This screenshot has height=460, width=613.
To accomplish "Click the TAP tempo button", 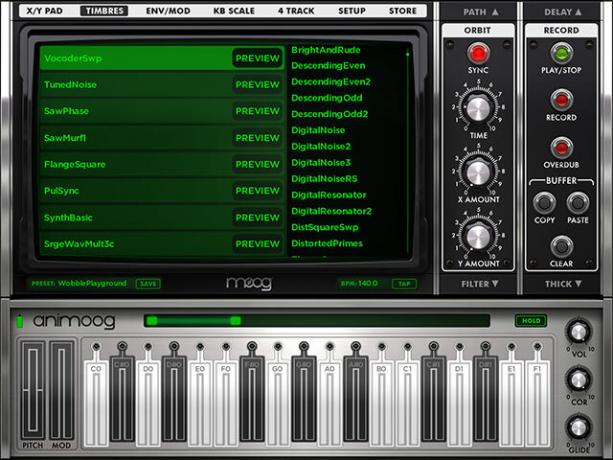I will pyautogui.click(x=404, y=284).
